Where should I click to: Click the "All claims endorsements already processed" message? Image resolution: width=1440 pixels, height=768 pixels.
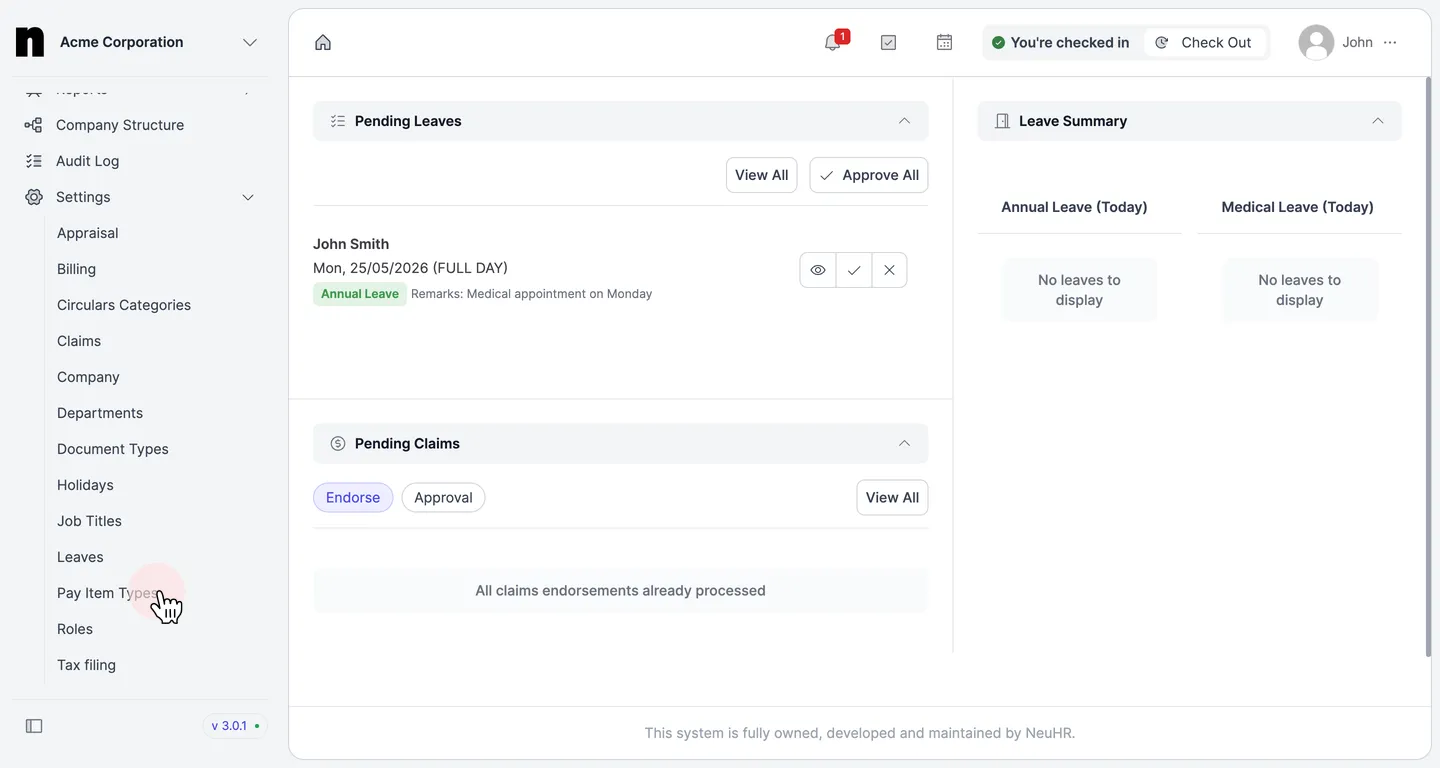(620, 591)
